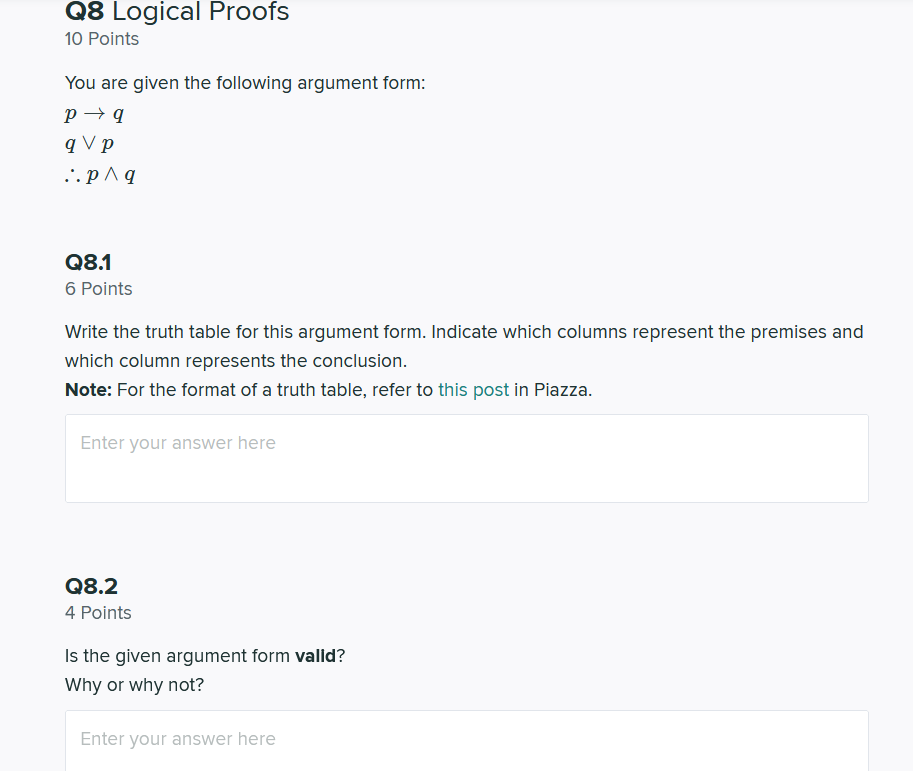Screen dimensions: 913x771
Task: Click the Q8.1 subheading
Action: [88, 263]
